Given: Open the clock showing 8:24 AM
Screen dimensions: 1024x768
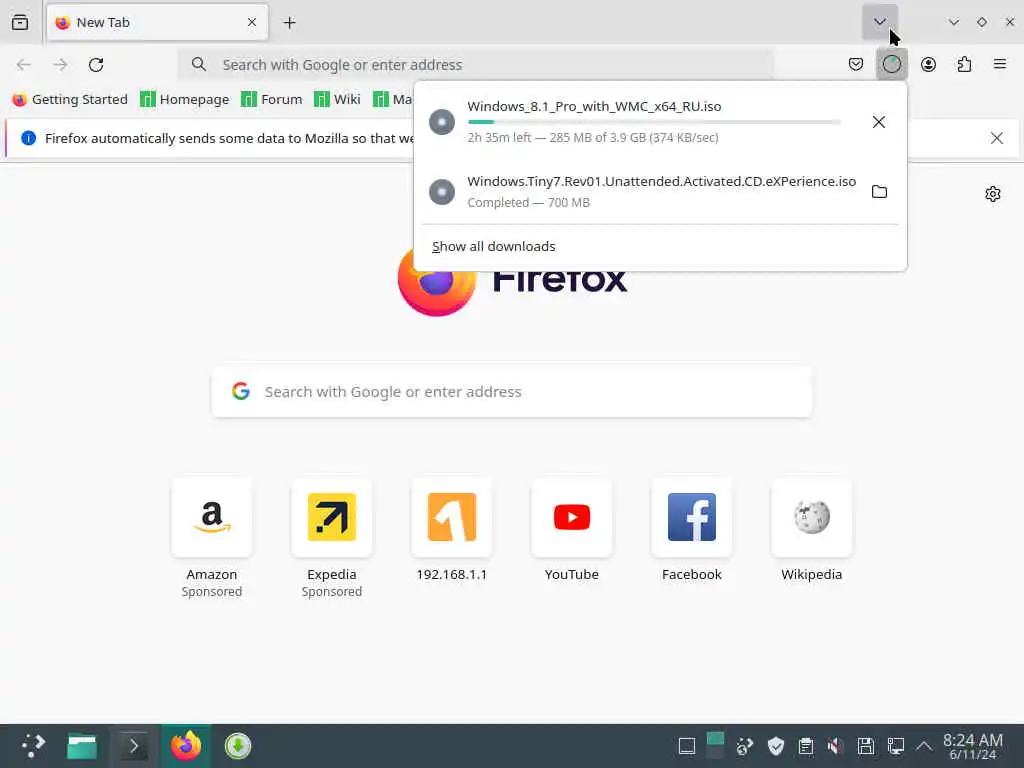Looking at the screenshot, I should 972,746.
